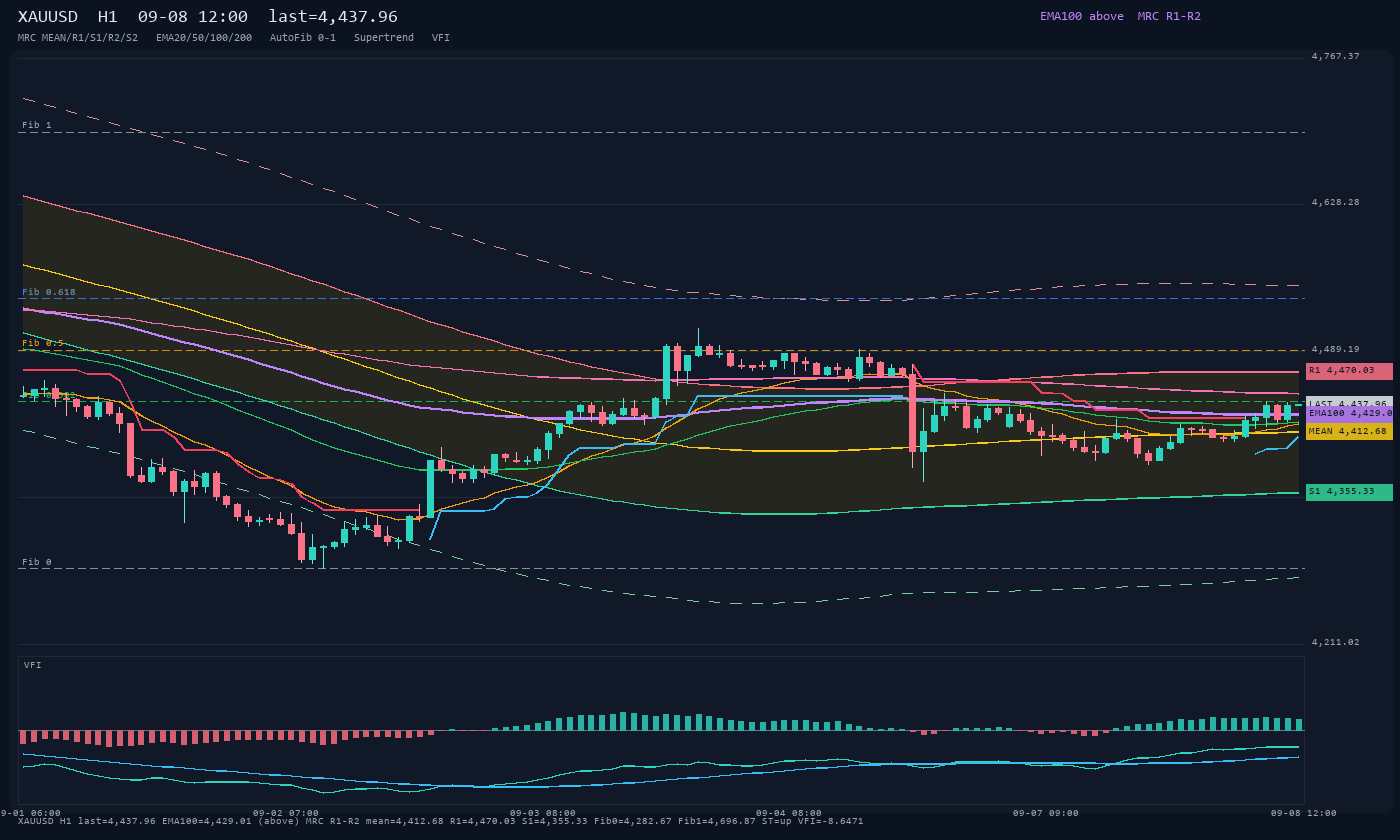Screen dimensions: 1400x840
Task: Click the 09-01 06:00 time axis label
Action: click(x=30, y=813)
